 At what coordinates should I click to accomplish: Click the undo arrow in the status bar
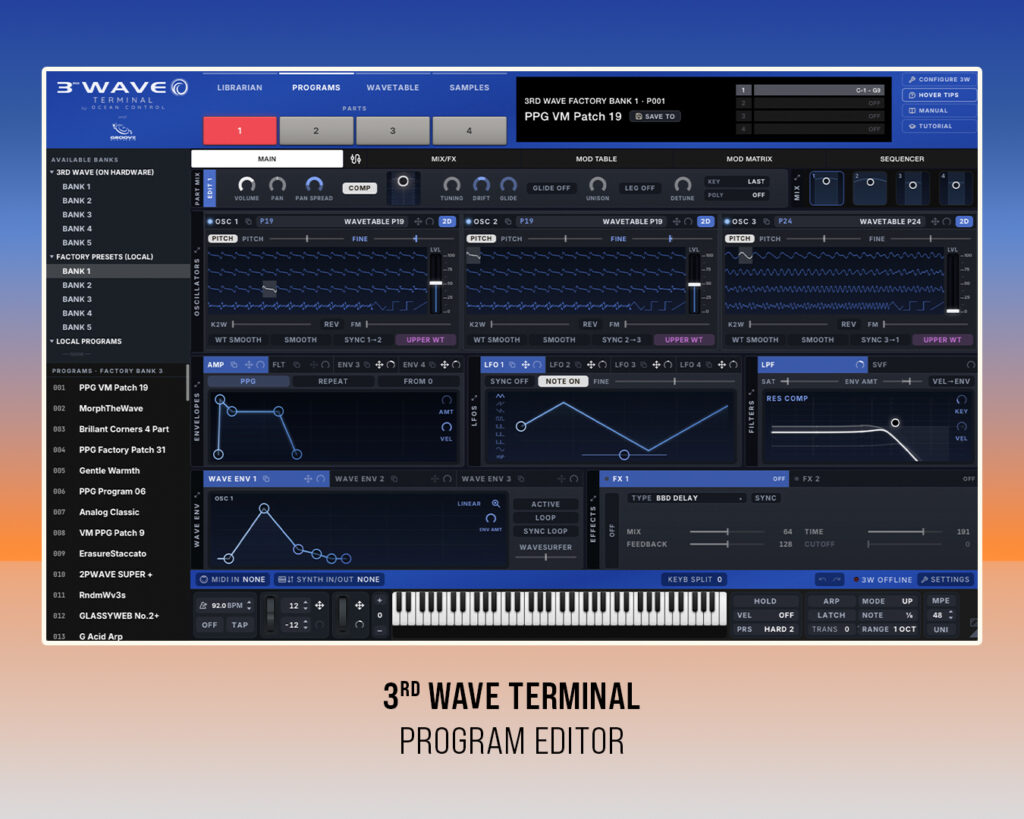point(822,579)
